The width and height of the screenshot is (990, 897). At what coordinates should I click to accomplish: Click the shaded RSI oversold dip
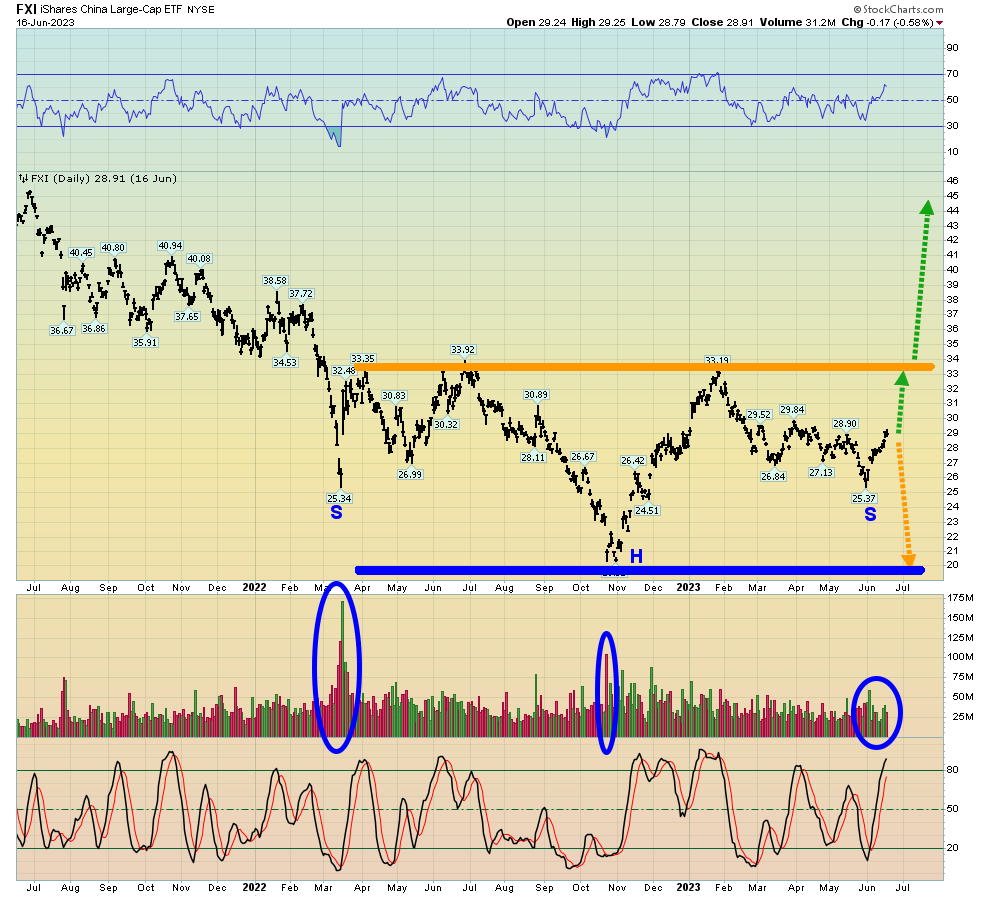tap(336, 137)
